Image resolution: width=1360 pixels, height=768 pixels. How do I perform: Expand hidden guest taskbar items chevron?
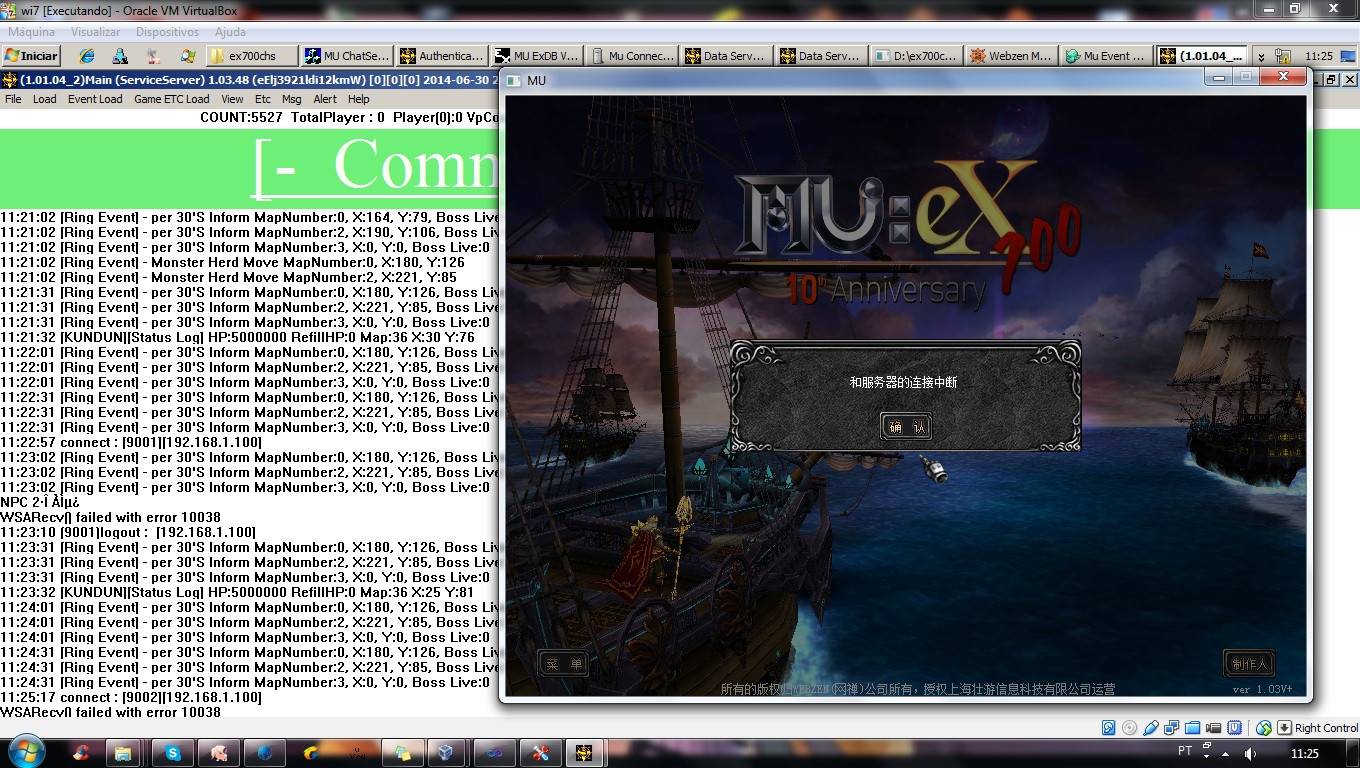click(x=1261, y=57)
